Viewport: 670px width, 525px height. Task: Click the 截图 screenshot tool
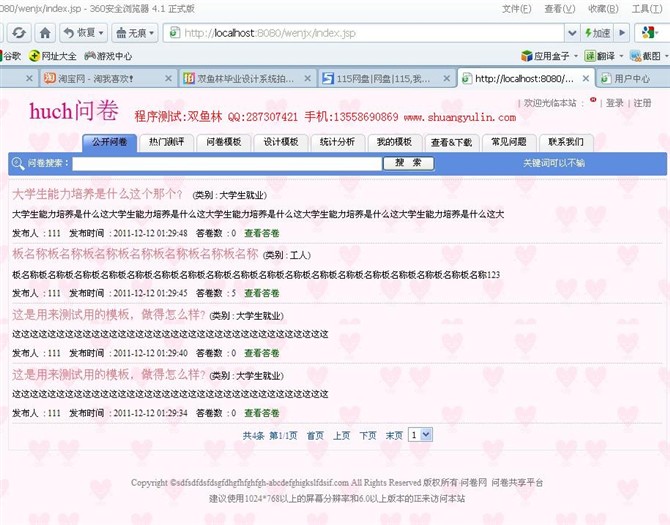[x=646, y=56]
